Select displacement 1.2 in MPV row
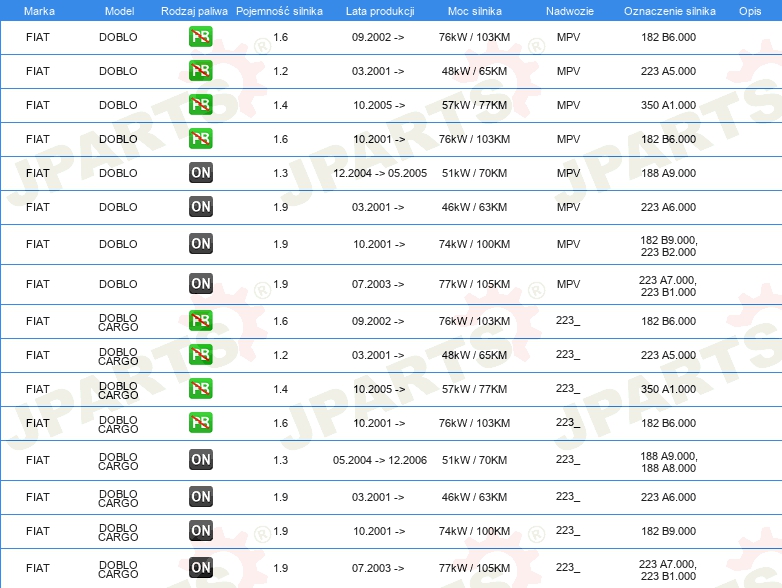Screen dimensions: 782x588 coord(281,71)
